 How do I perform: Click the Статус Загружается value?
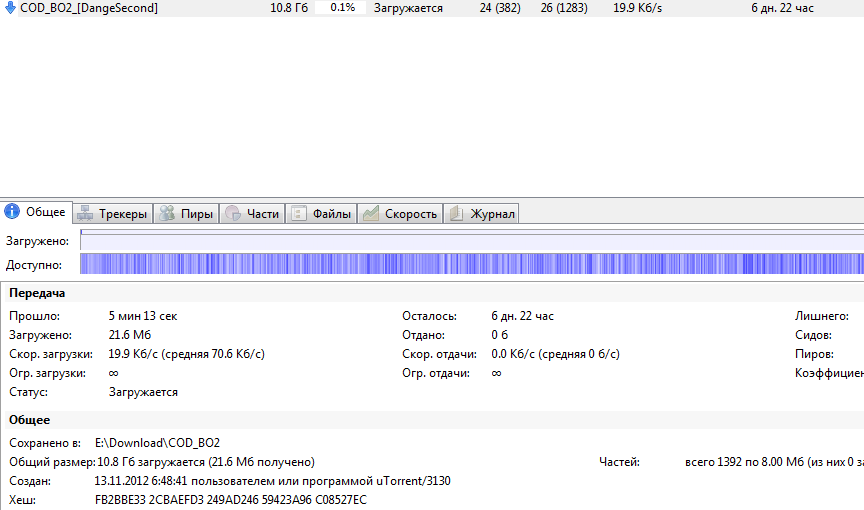pos(143,392)
